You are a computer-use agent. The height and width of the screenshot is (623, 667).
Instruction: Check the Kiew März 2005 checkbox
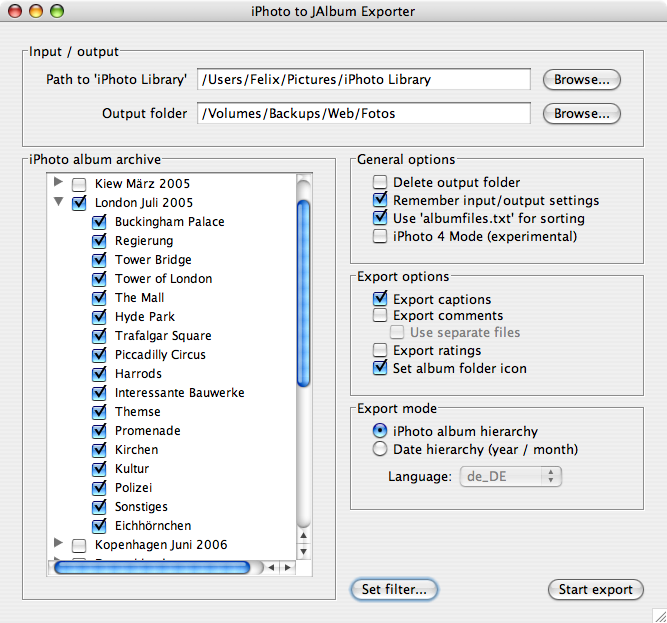coord(79,184)
